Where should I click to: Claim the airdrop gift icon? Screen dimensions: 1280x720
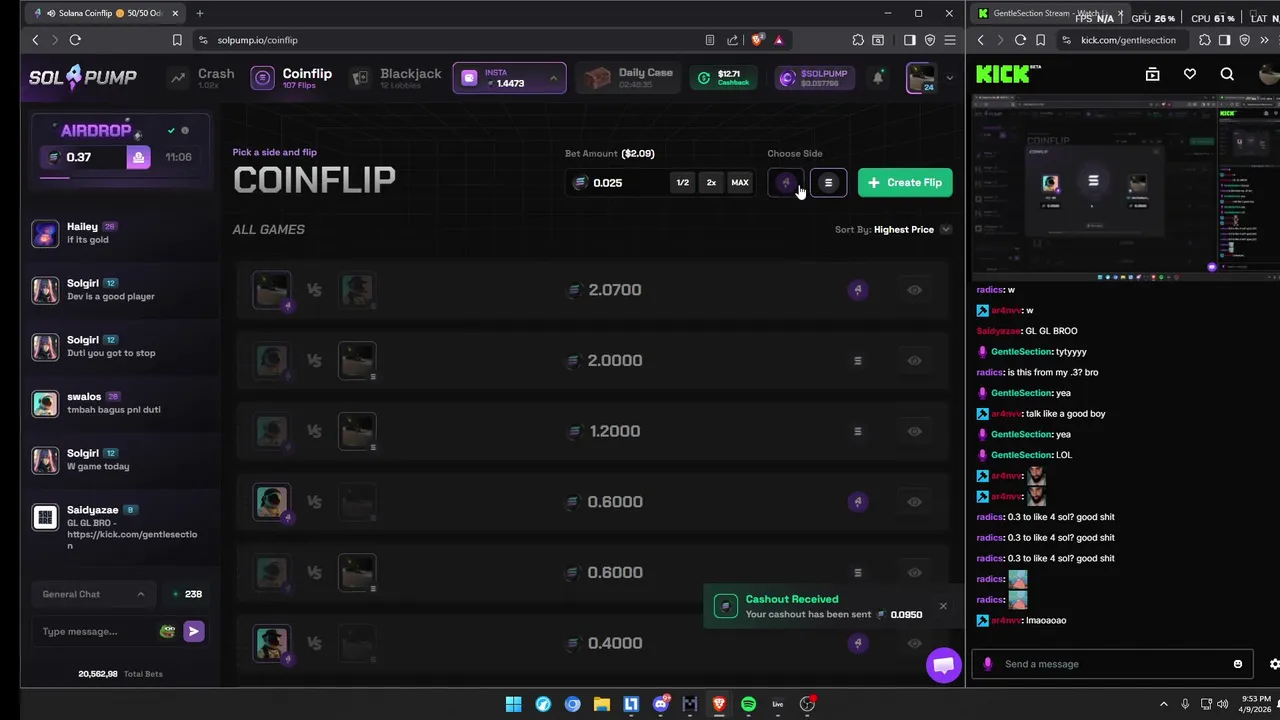click(139, 157)
